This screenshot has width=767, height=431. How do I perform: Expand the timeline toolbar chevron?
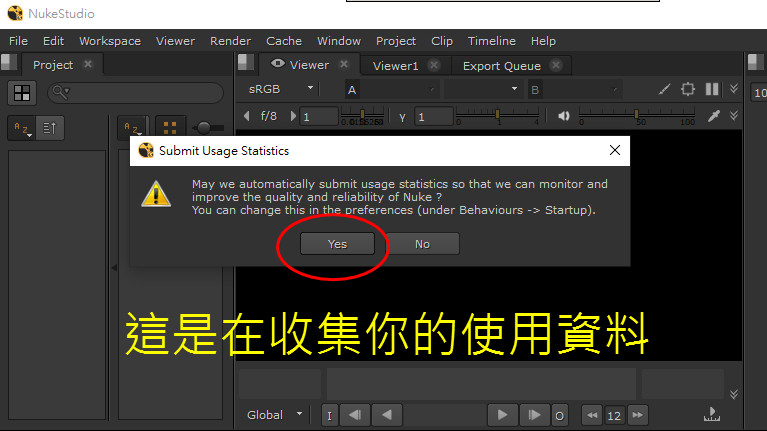click(734, 394)
